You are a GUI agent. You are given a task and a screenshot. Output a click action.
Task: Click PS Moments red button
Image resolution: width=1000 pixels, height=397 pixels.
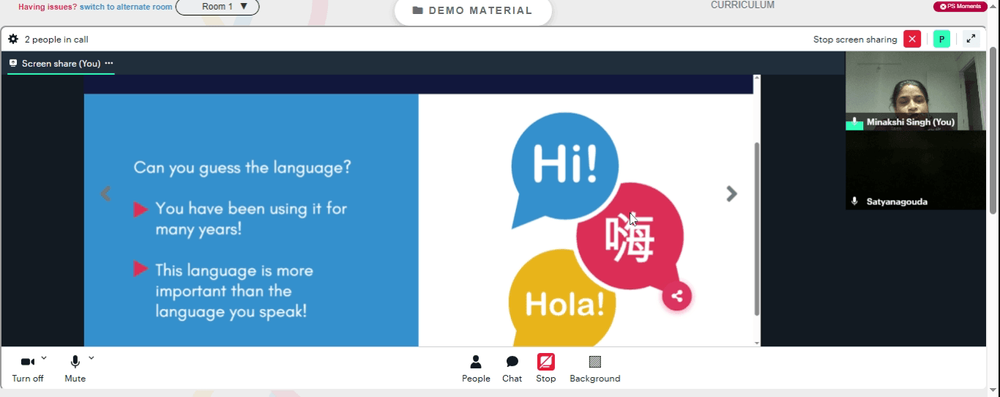[x=960, y=6]
